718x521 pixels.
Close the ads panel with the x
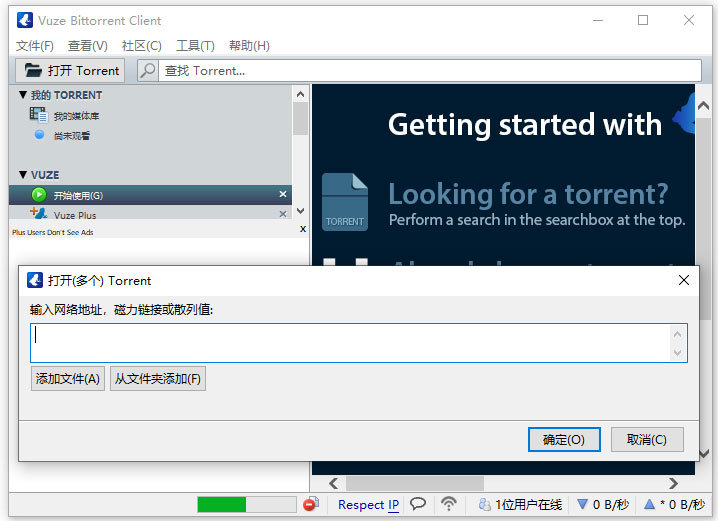(x=303, y=229)
